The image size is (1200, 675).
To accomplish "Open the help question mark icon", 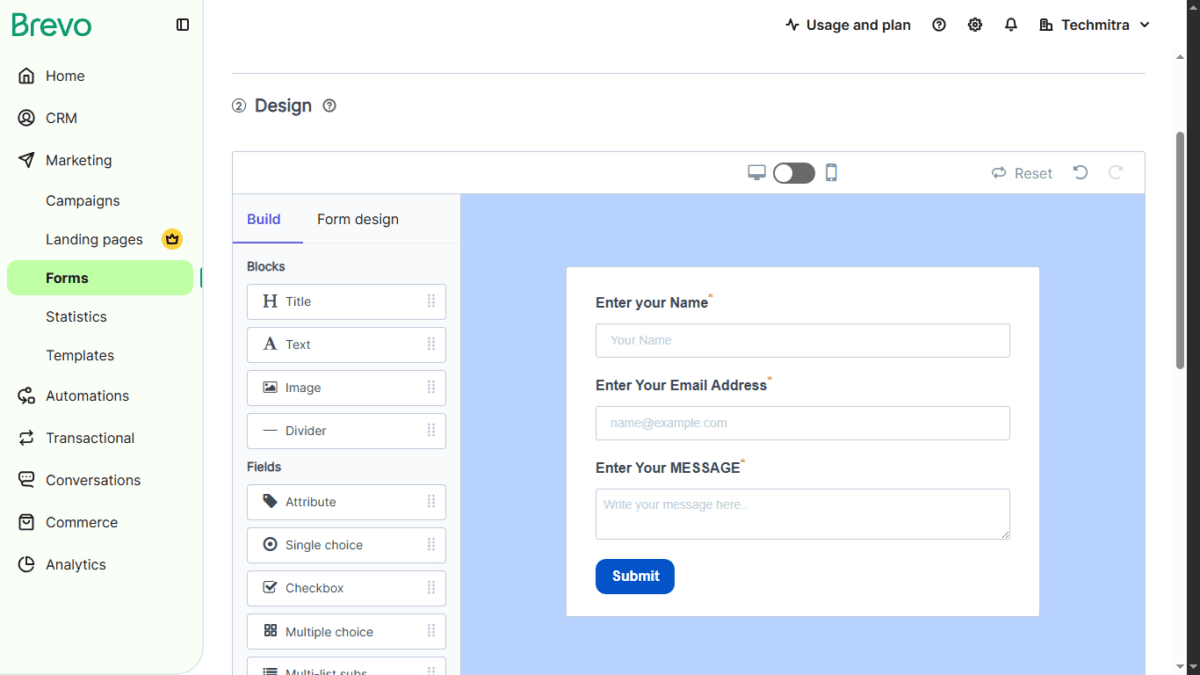I will (x=939, y=25).
